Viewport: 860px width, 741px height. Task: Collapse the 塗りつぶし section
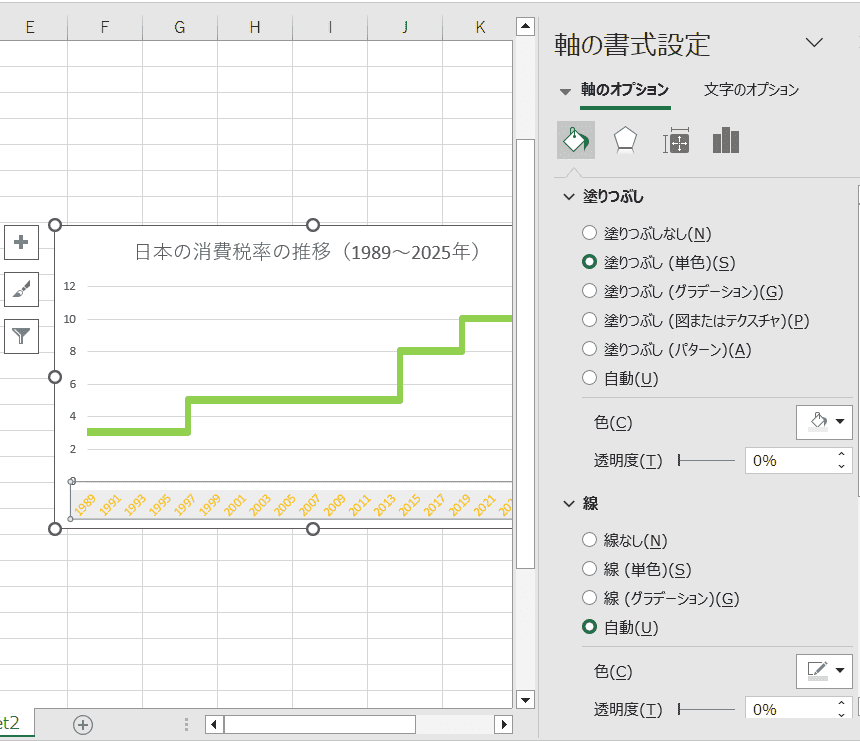point(570,197)
